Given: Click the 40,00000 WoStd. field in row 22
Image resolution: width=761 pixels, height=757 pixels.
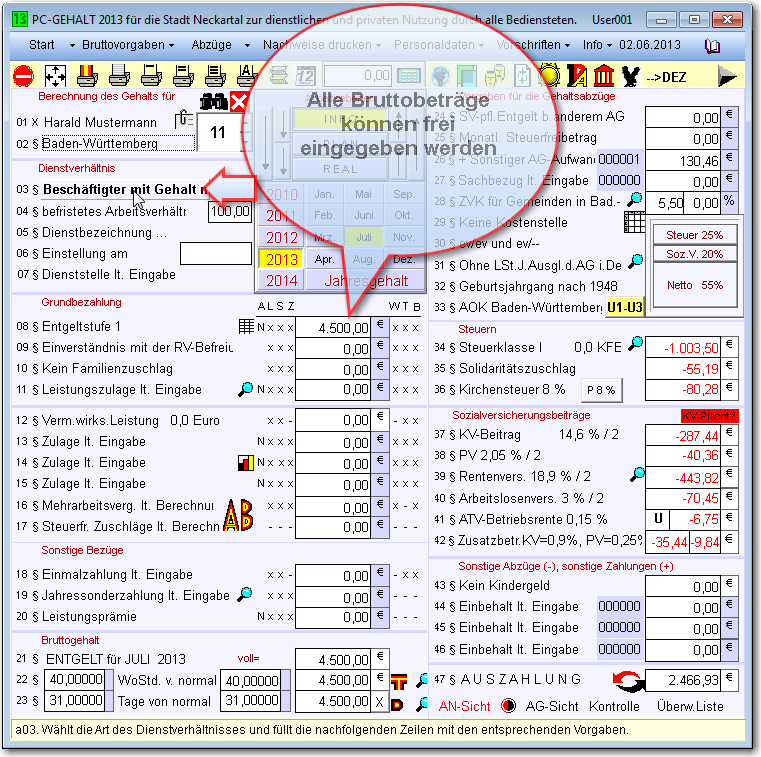Looking at the screenshot, I should point(75,680).
